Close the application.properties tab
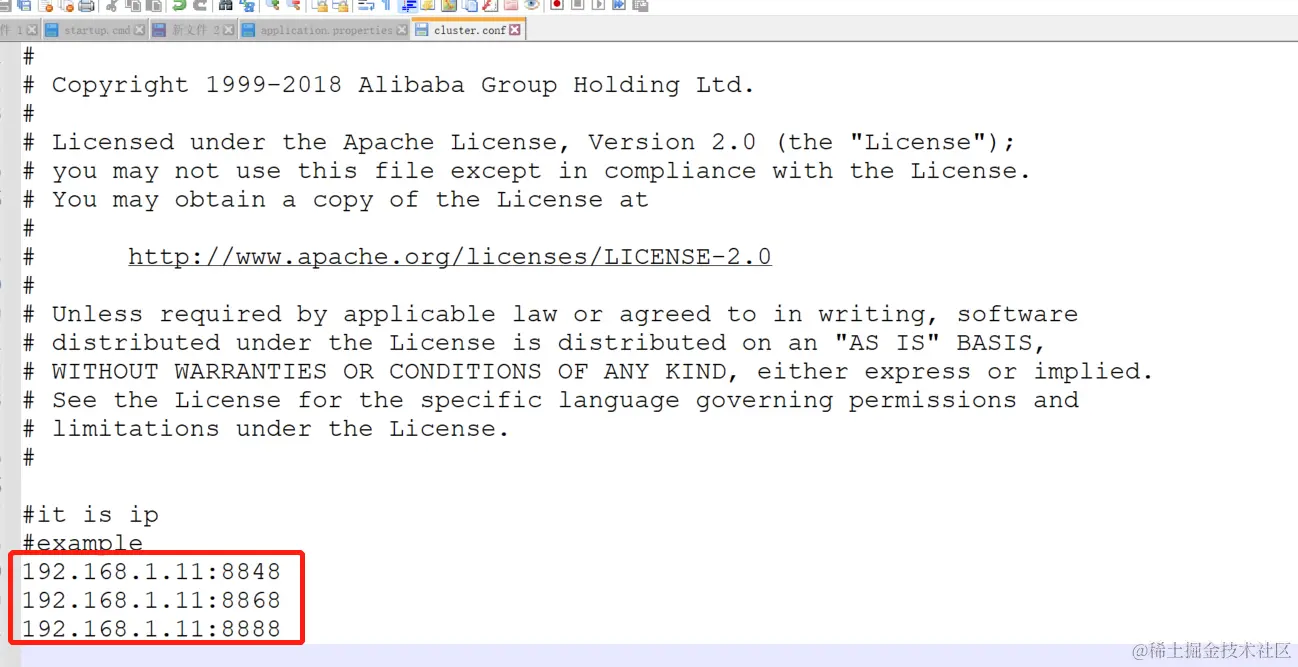 coord(402,30)
